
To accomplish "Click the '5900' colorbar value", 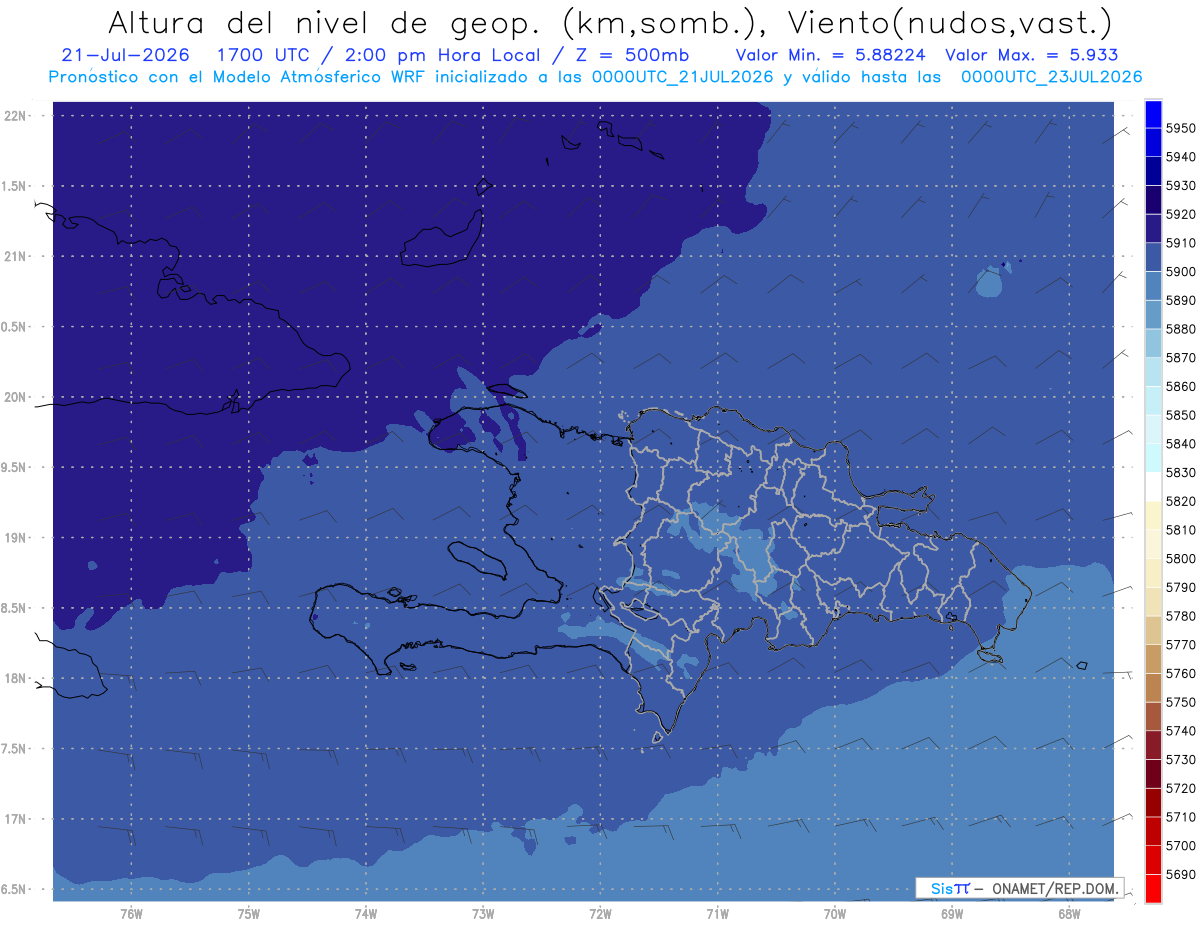I will 1181,271.
